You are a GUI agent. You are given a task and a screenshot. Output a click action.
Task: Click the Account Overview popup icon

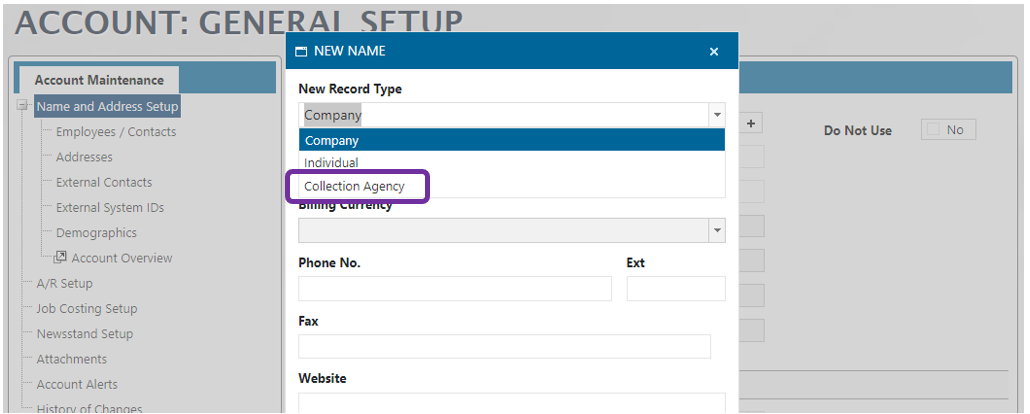coord(60,258)
